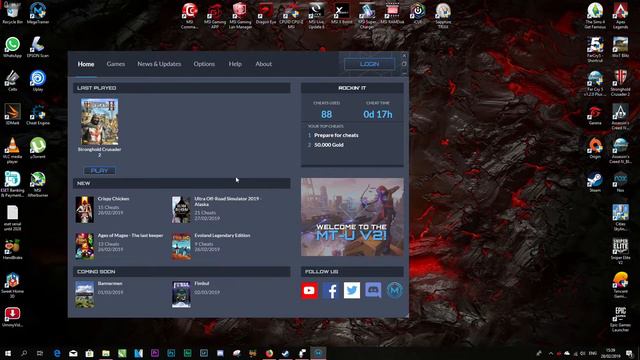Open MSI Gaming APP desktop icon
Viewport: 640px width, 360px height.
[x=215, y=16]
